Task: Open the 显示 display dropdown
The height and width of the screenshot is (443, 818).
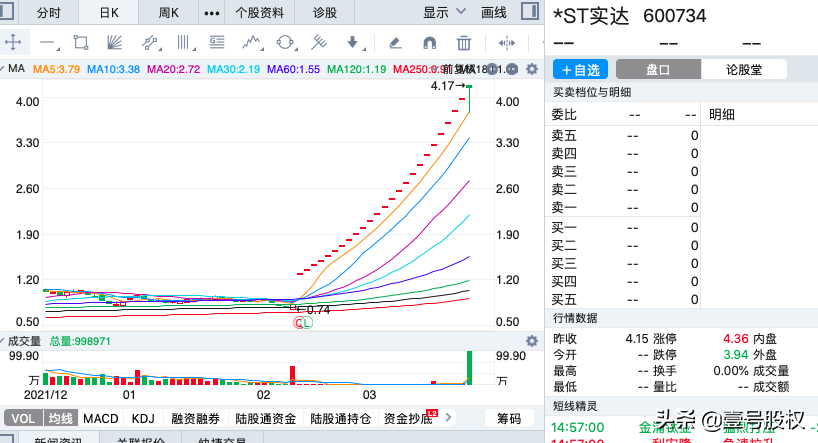Action: (443, 12)
